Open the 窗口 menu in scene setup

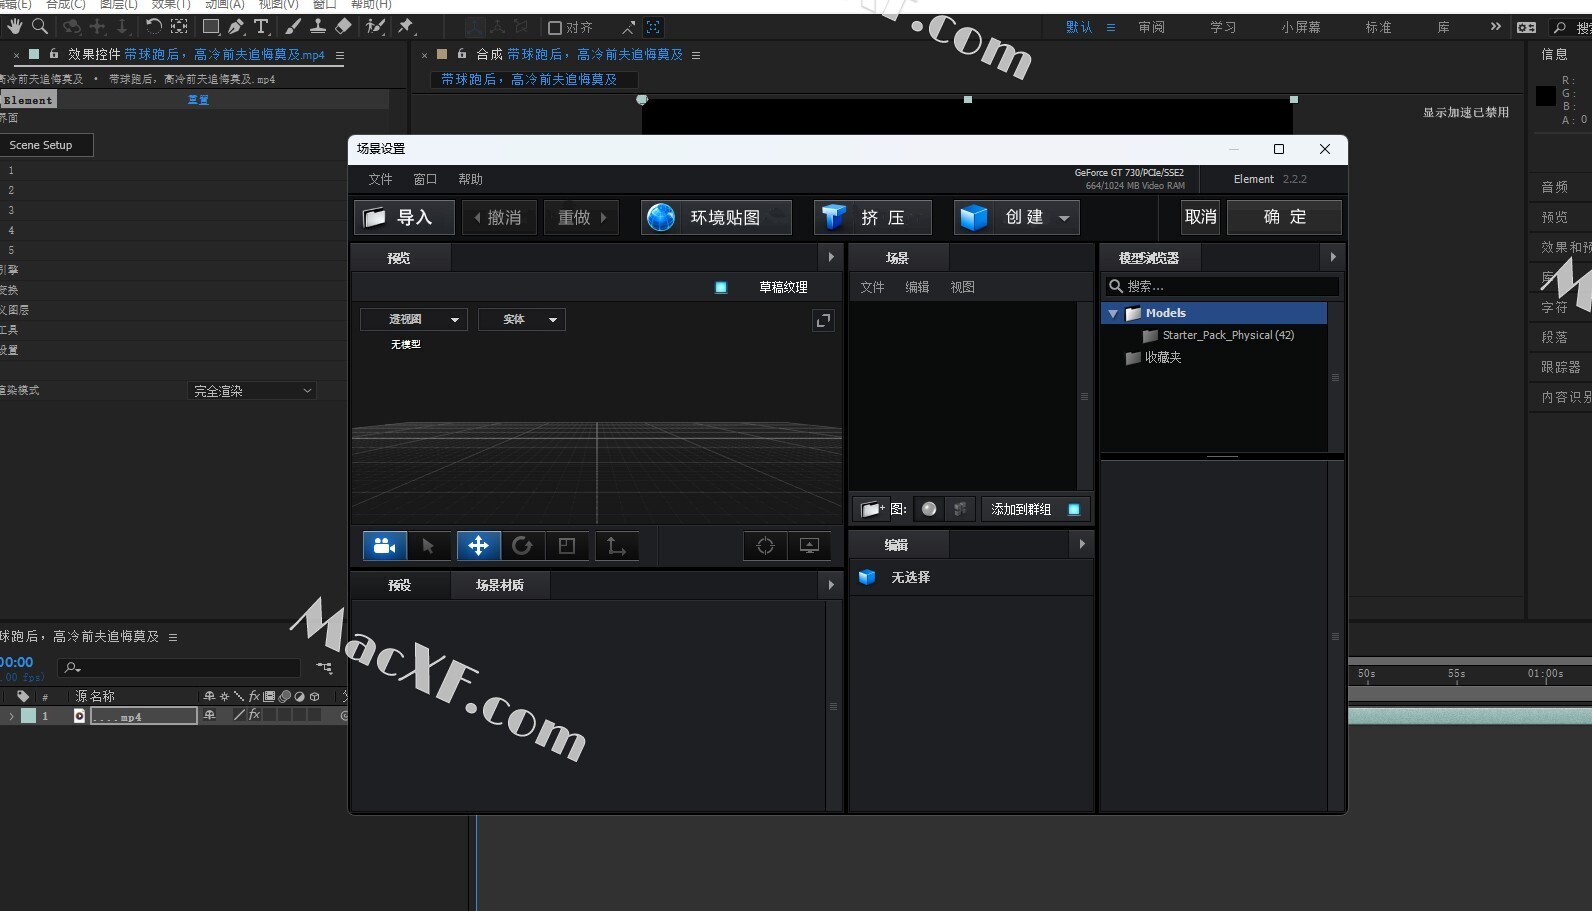(425, 179)
